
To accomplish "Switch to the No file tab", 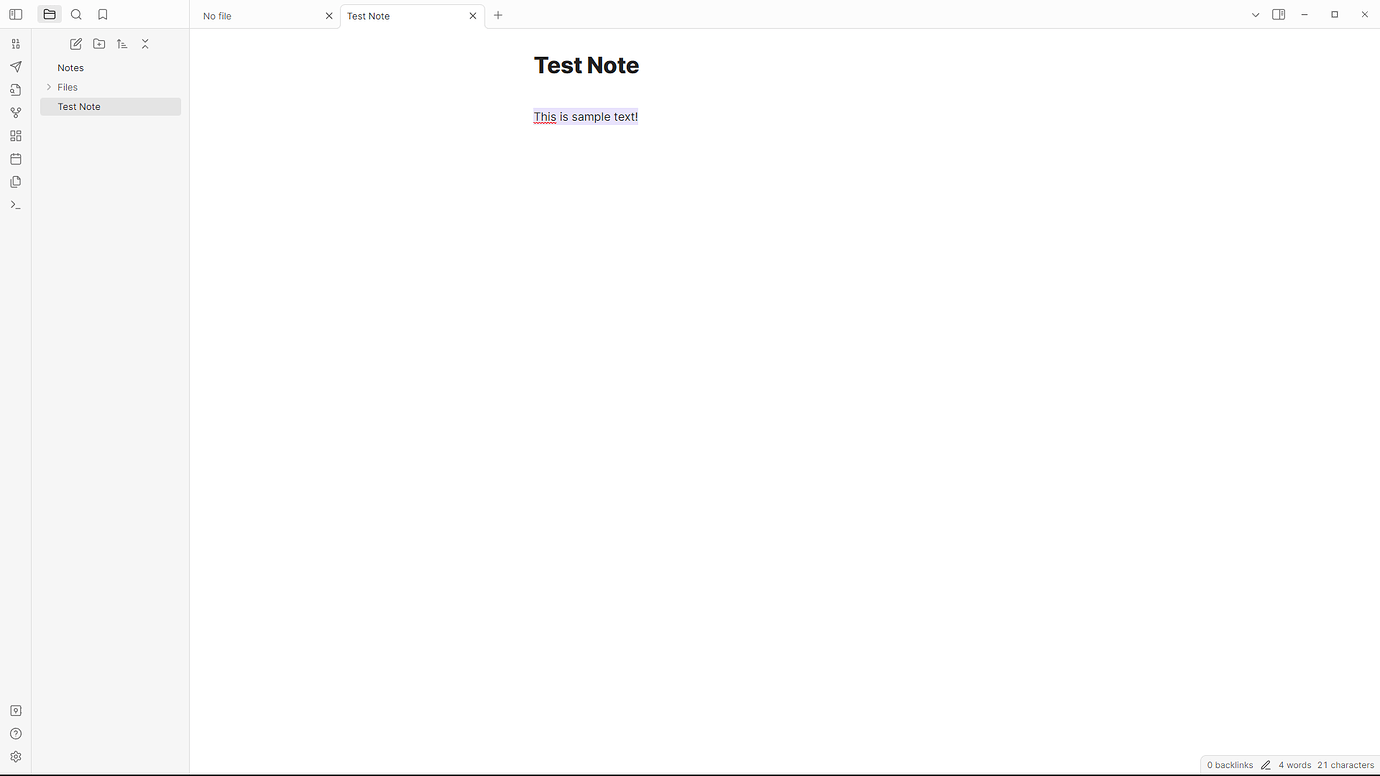I will (264, 16).
